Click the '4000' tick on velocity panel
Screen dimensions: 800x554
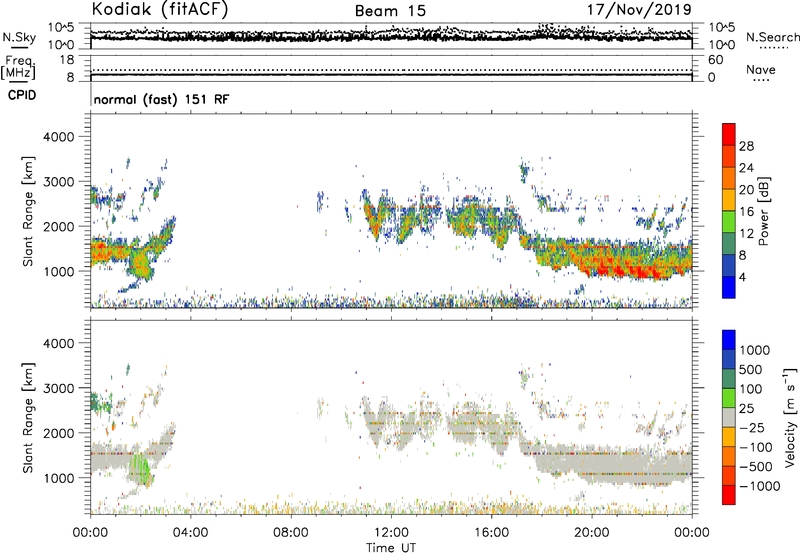click(58, 343)
